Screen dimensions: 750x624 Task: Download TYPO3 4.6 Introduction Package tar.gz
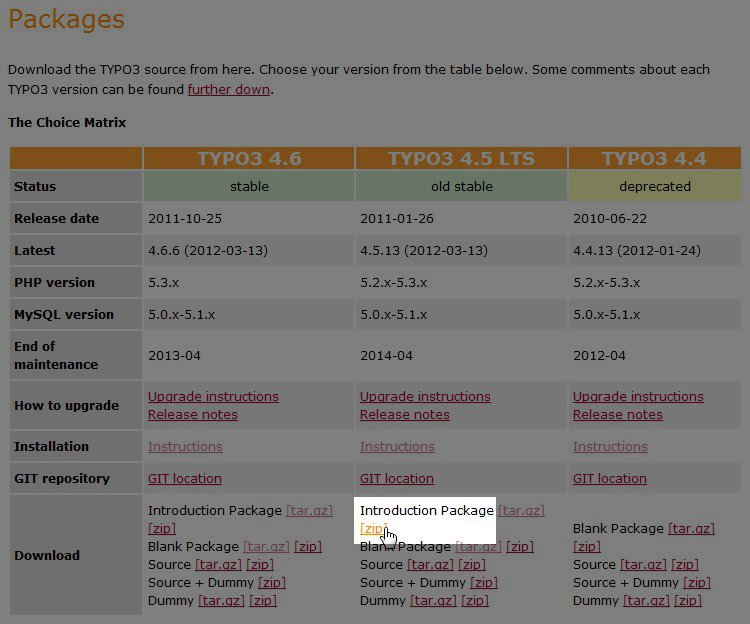coord(309,511)
